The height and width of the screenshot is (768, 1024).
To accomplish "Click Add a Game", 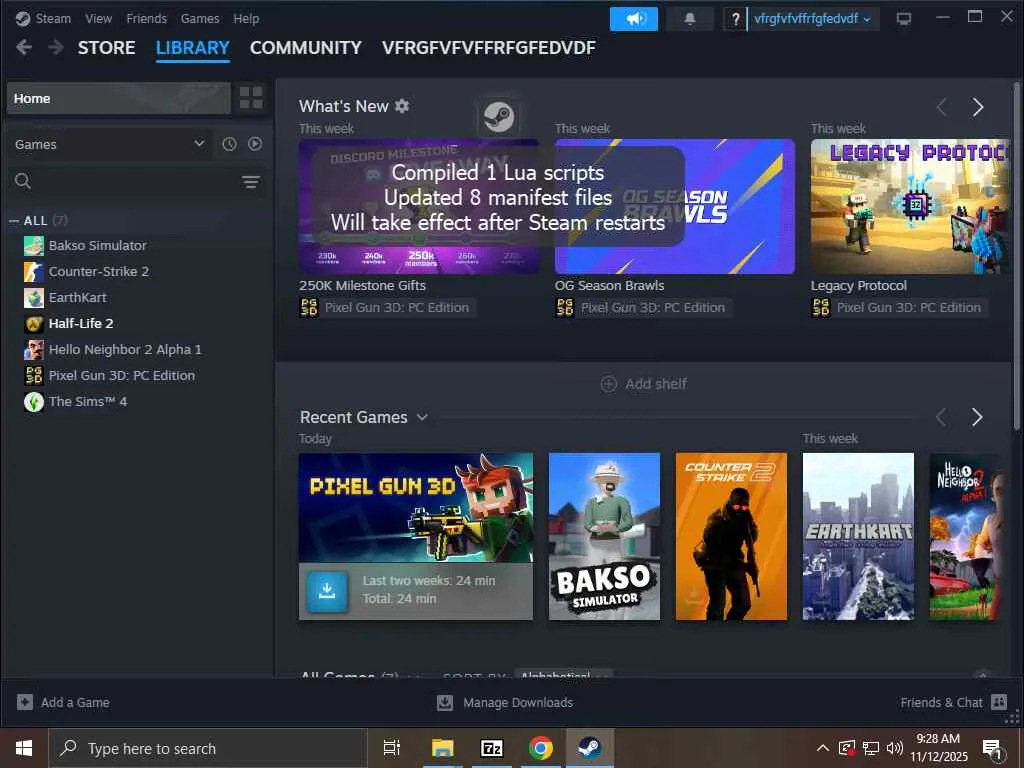I will (x=63, y=703).
